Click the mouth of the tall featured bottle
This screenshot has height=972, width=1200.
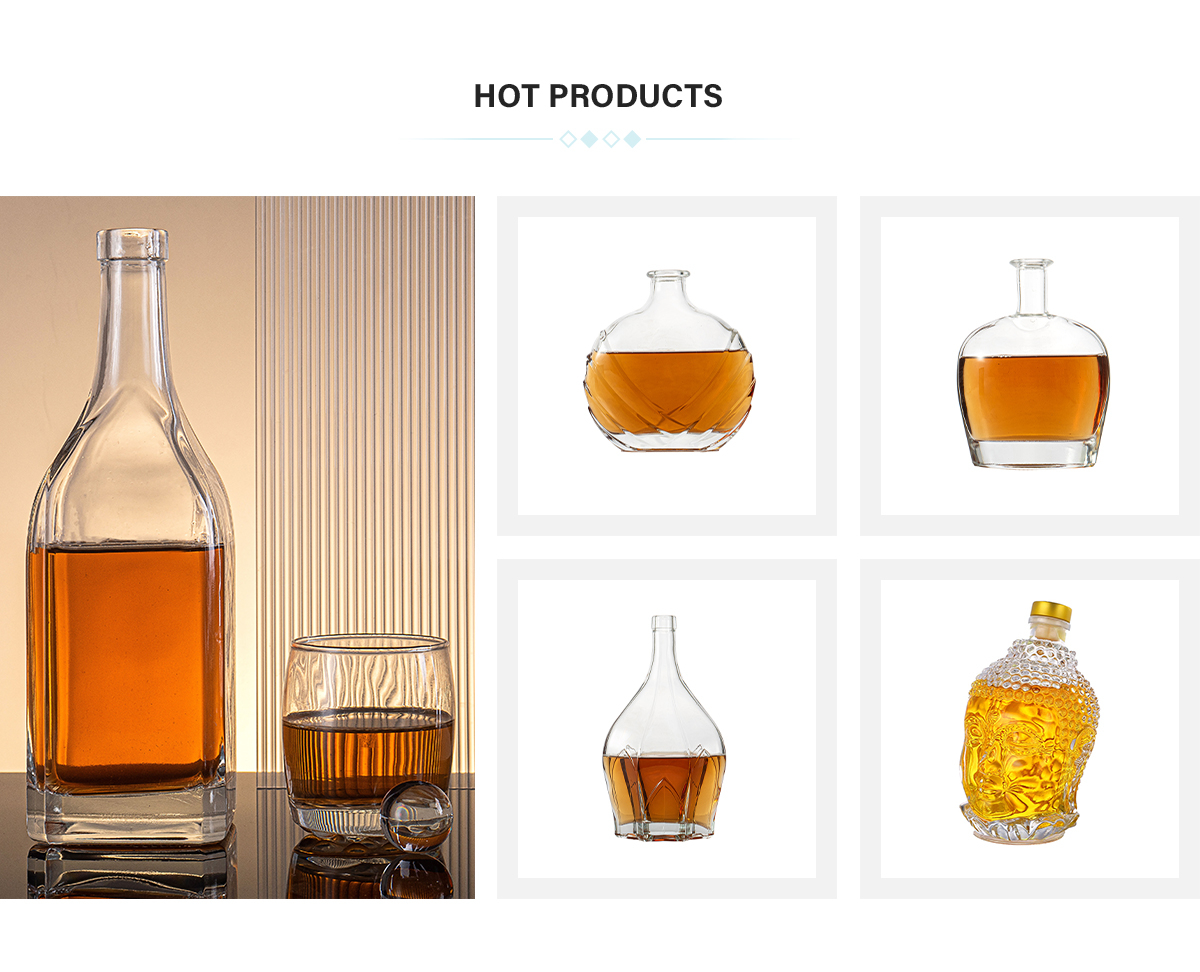pos(132,242)
